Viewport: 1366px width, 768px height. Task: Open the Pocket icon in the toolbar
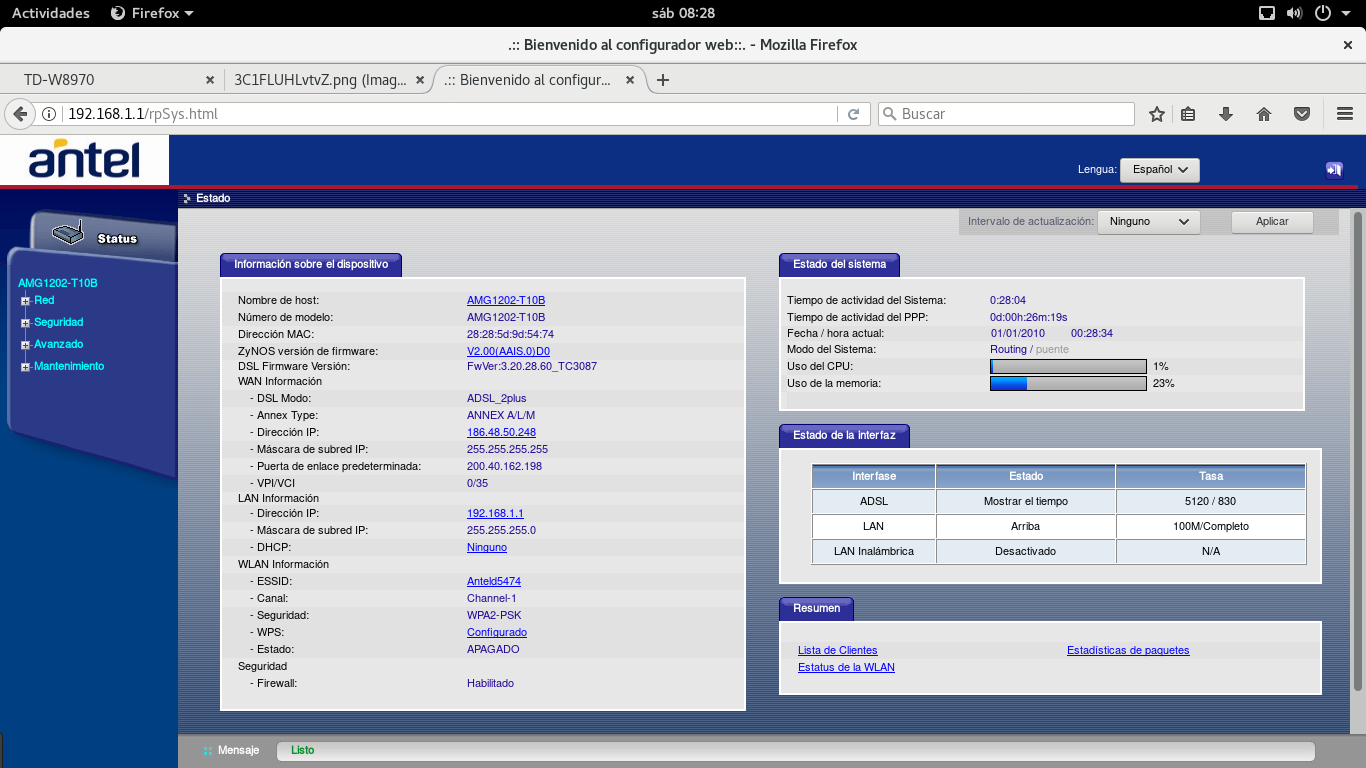[x=1302, y=114]
